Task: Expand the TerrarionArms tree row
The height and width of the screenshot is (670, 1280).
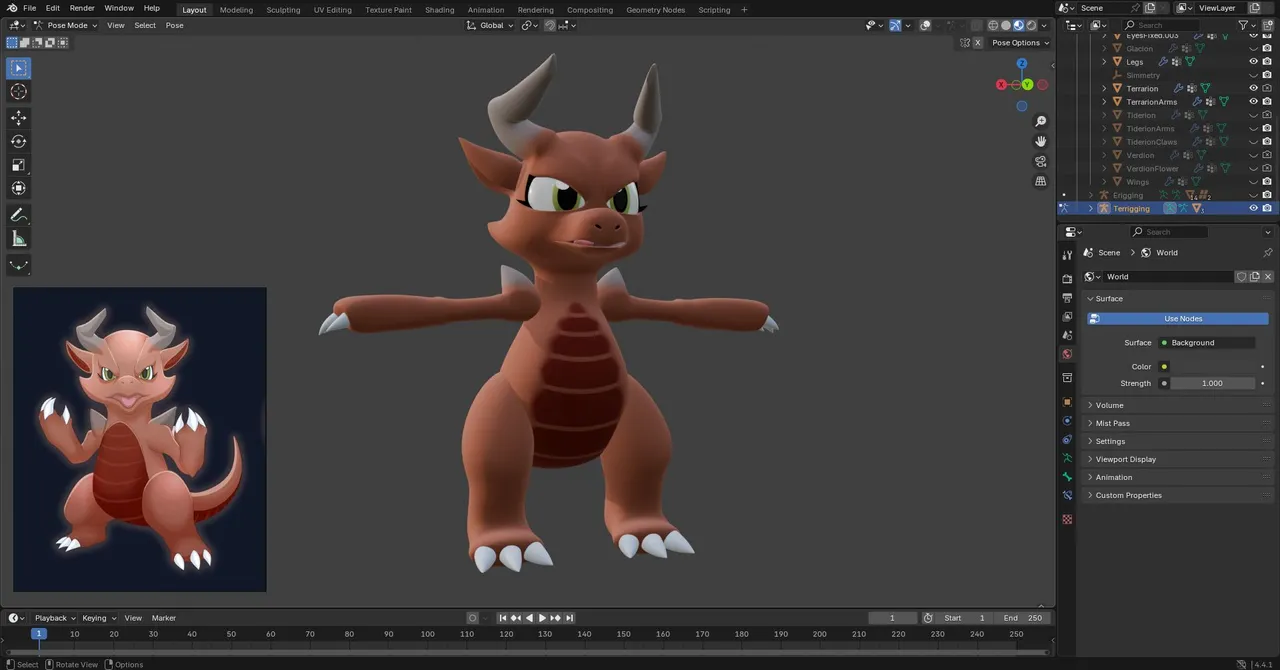Action: (x=1105, y=102)
